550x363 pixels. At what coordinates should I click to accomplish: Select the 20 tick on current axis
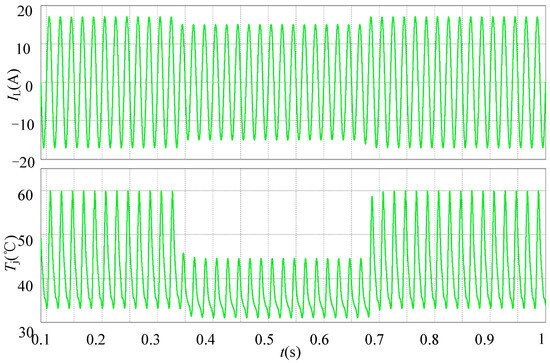pos(24,13)
